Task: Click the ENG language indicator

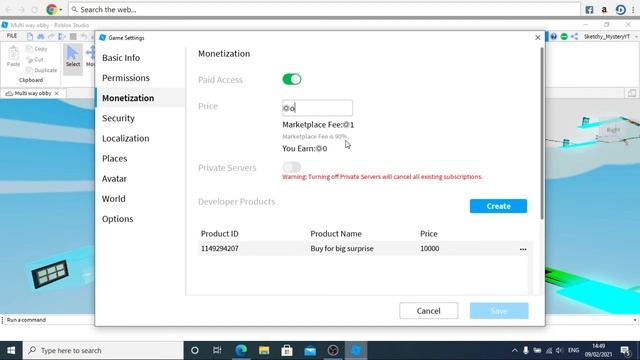Action: pyautogui.click(x=573, y=350)
